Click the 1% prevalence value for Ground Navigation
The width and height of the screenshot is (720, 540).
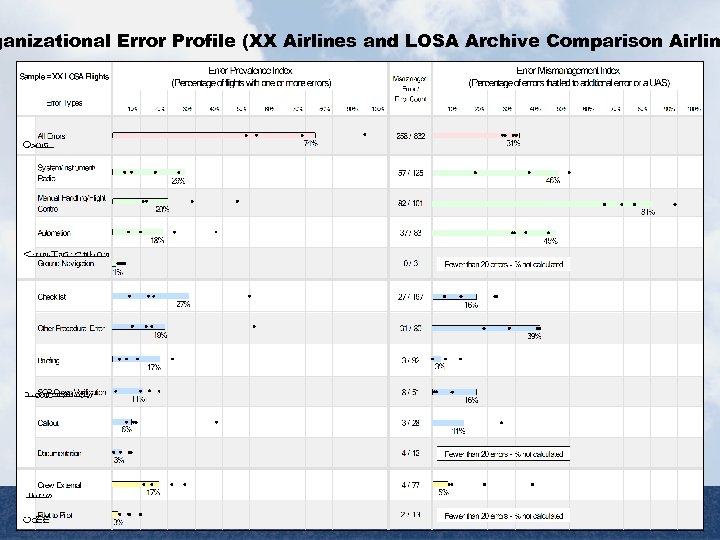pos(118,272)
